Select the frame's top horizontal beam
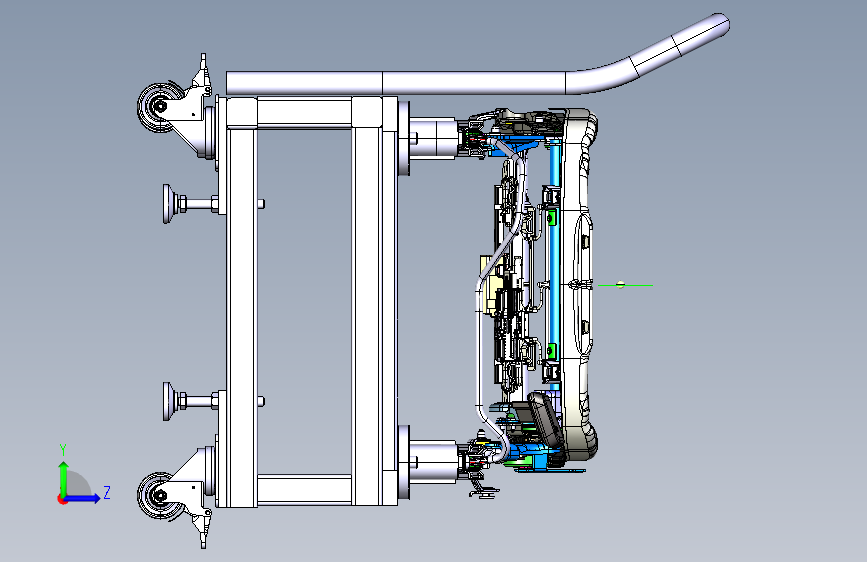This screenshot has width=867, height=562. tap(304, 112)
